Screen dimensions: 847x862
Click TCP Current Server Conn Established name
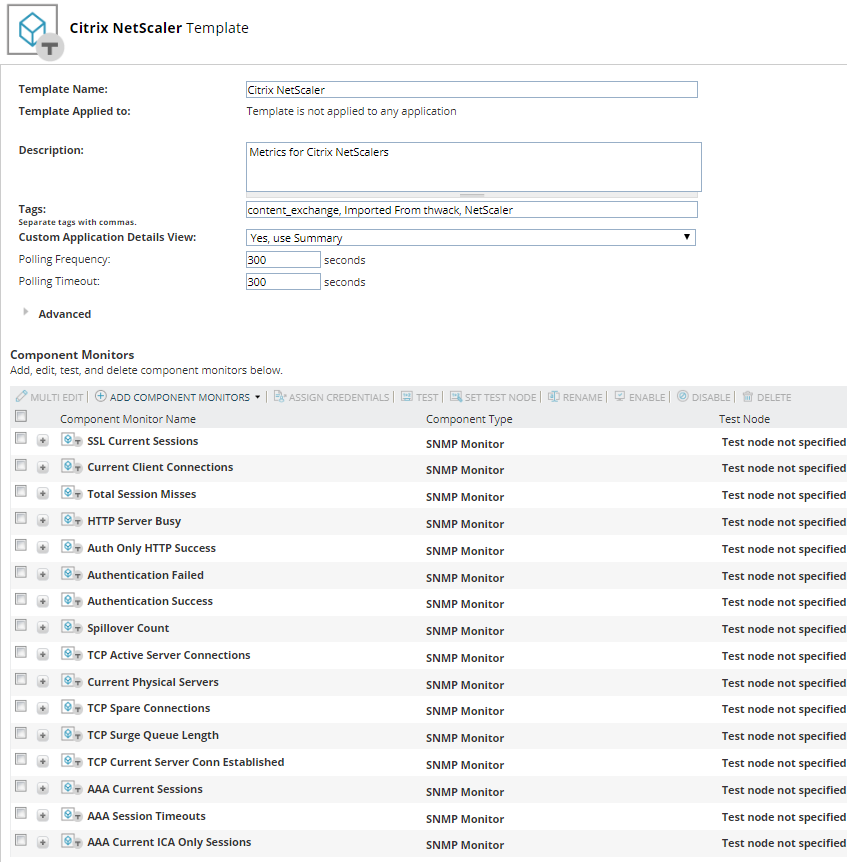[186, 762]
